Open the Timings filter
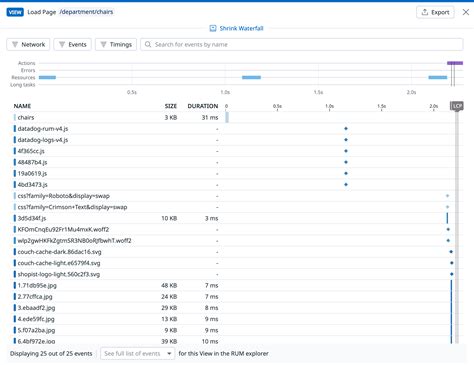This screenshot has height=365, width=474. tap(116, 44)
